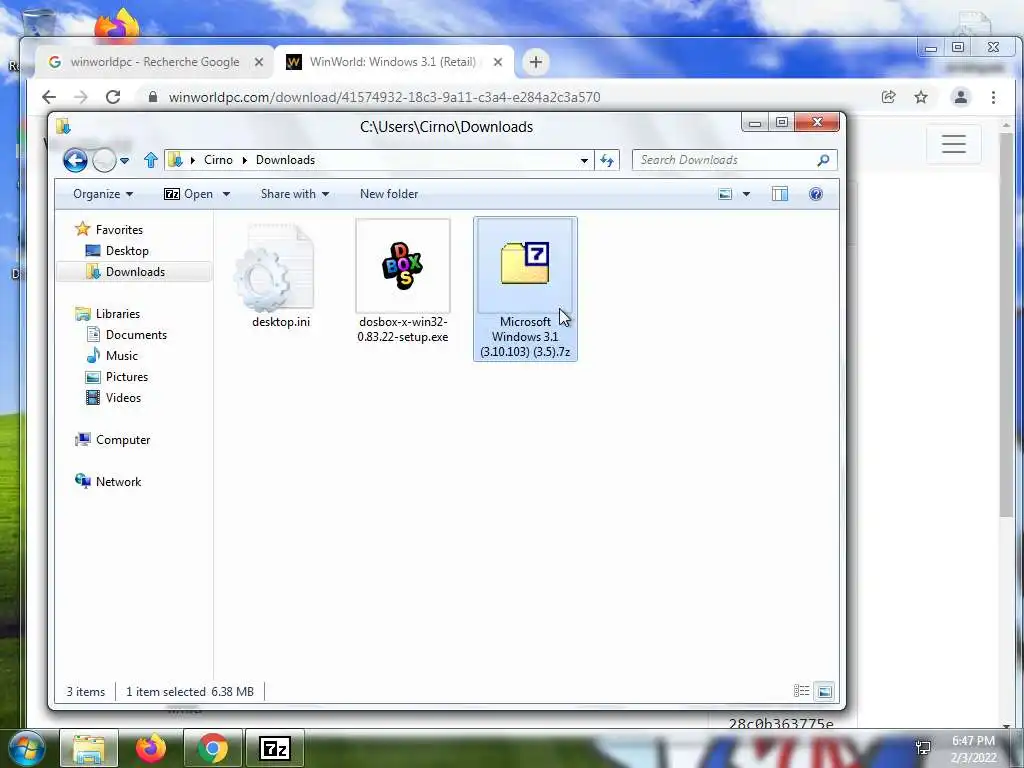The width and height of the screenshot is (1024, 768).
Task: Click the Explorer Back arrow button
Action: tap(75, 160)
